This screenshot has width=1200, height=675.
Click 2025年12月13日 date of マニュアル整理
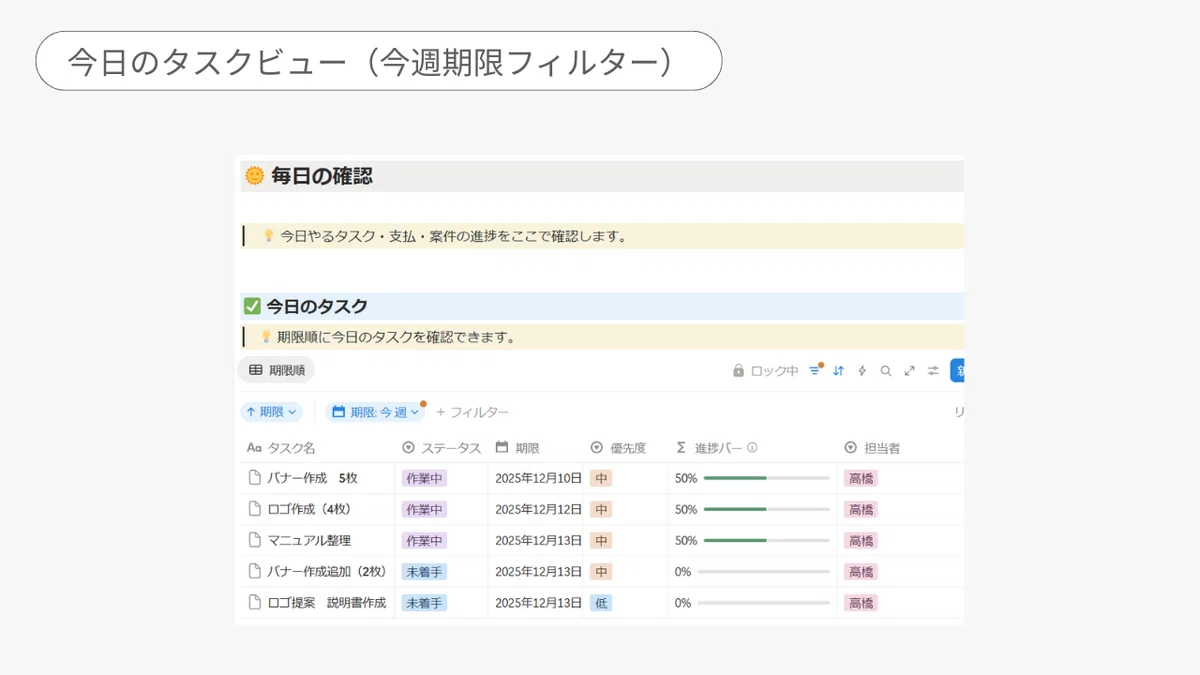(539, 541)
